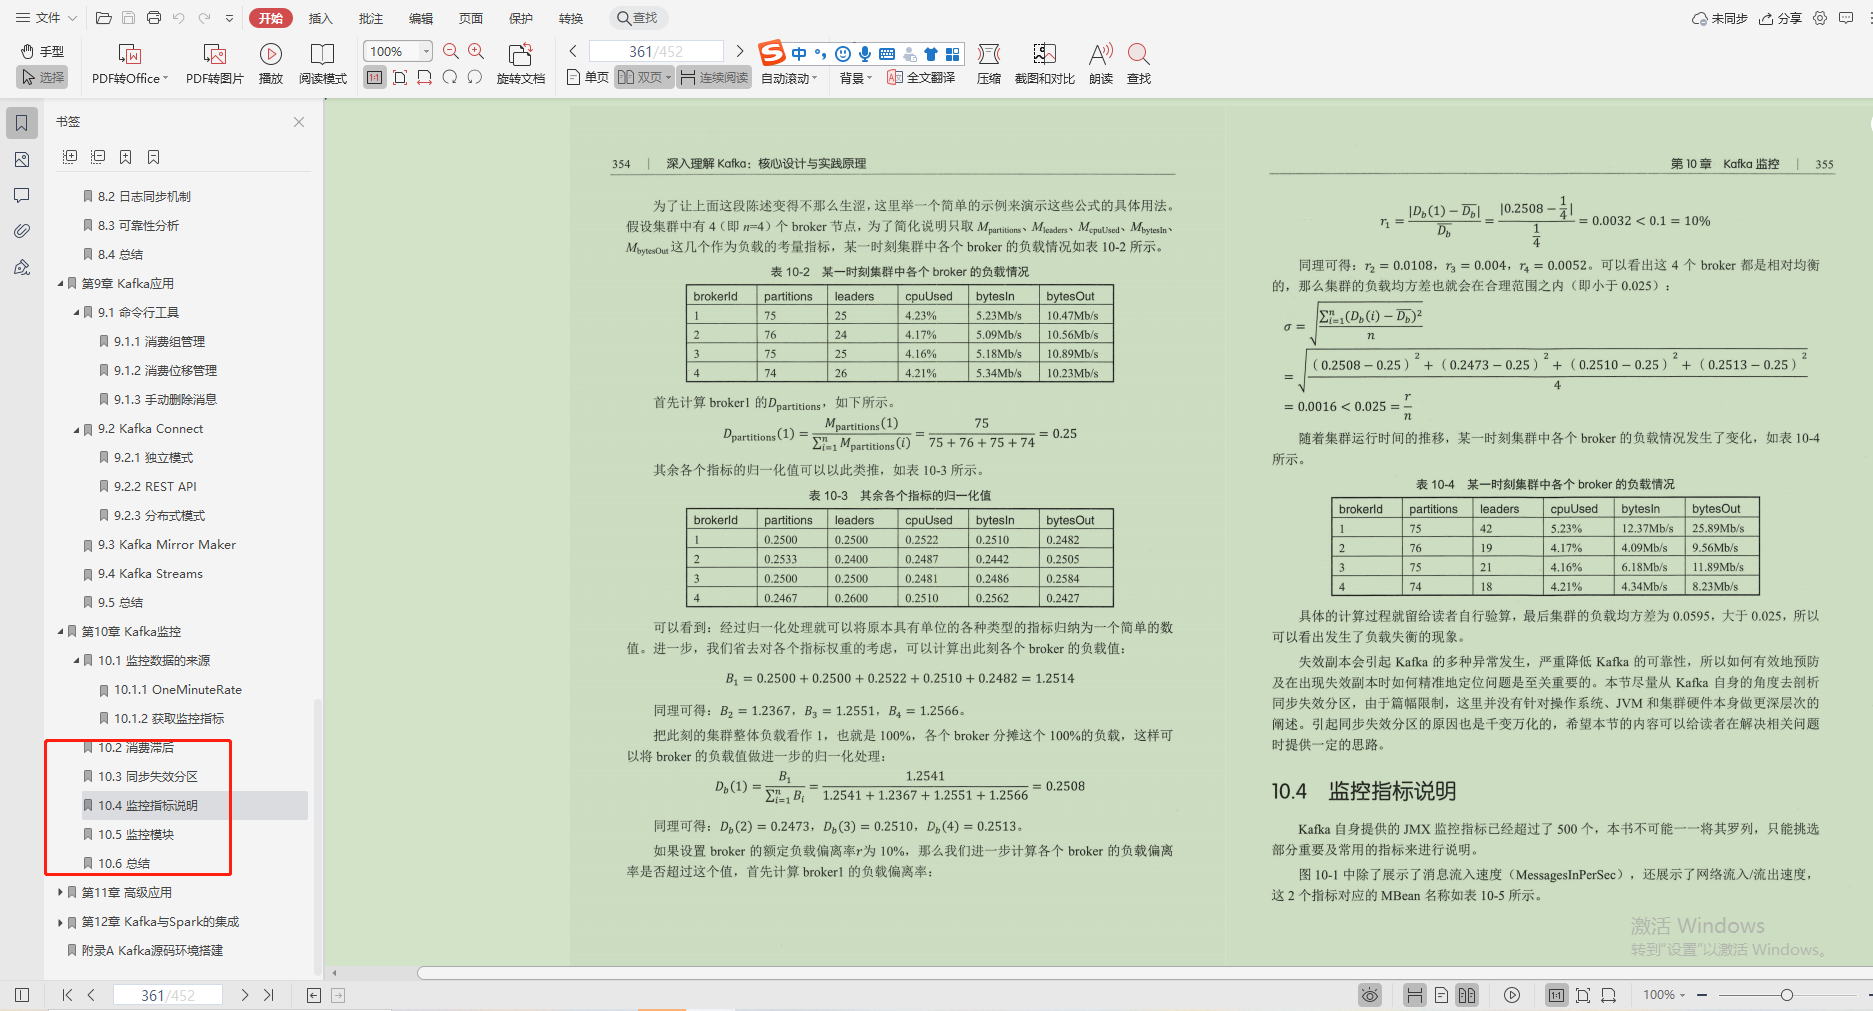Collapse 9.2 Kafka Connect bookmark
The height and width of the screenshot is (1011, 1873).
(x=76, y=429)
